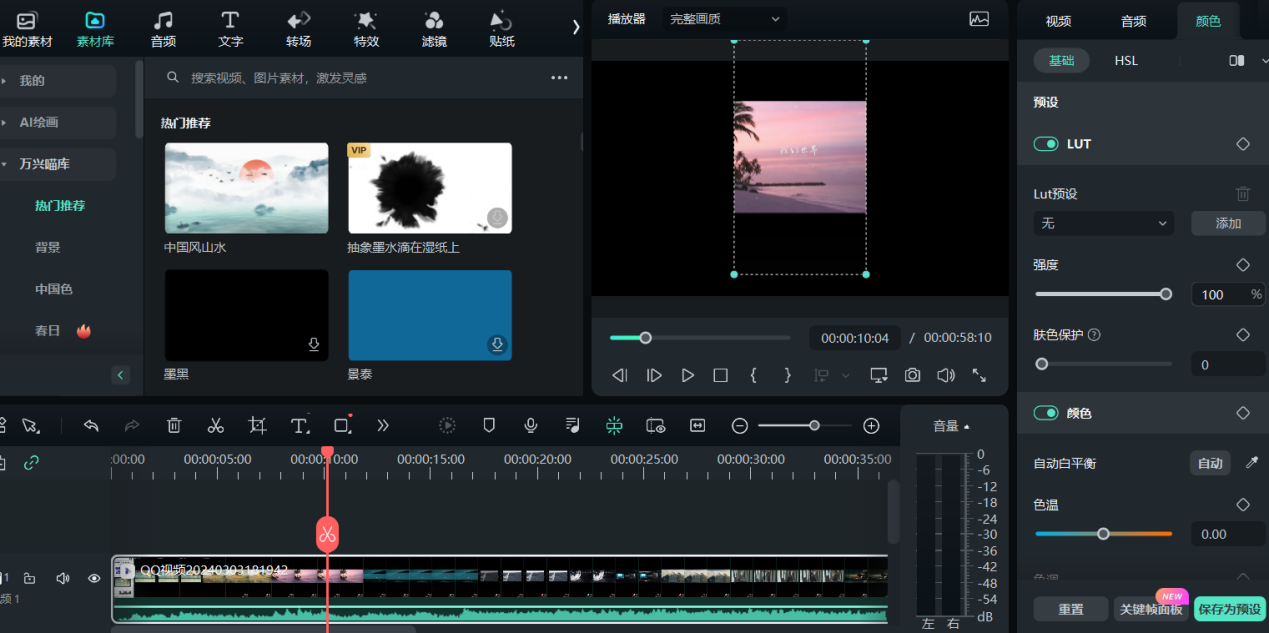Click the undo arrow in timeline toolbar
The image size is (1269, 633).
[x=91, y=426]
